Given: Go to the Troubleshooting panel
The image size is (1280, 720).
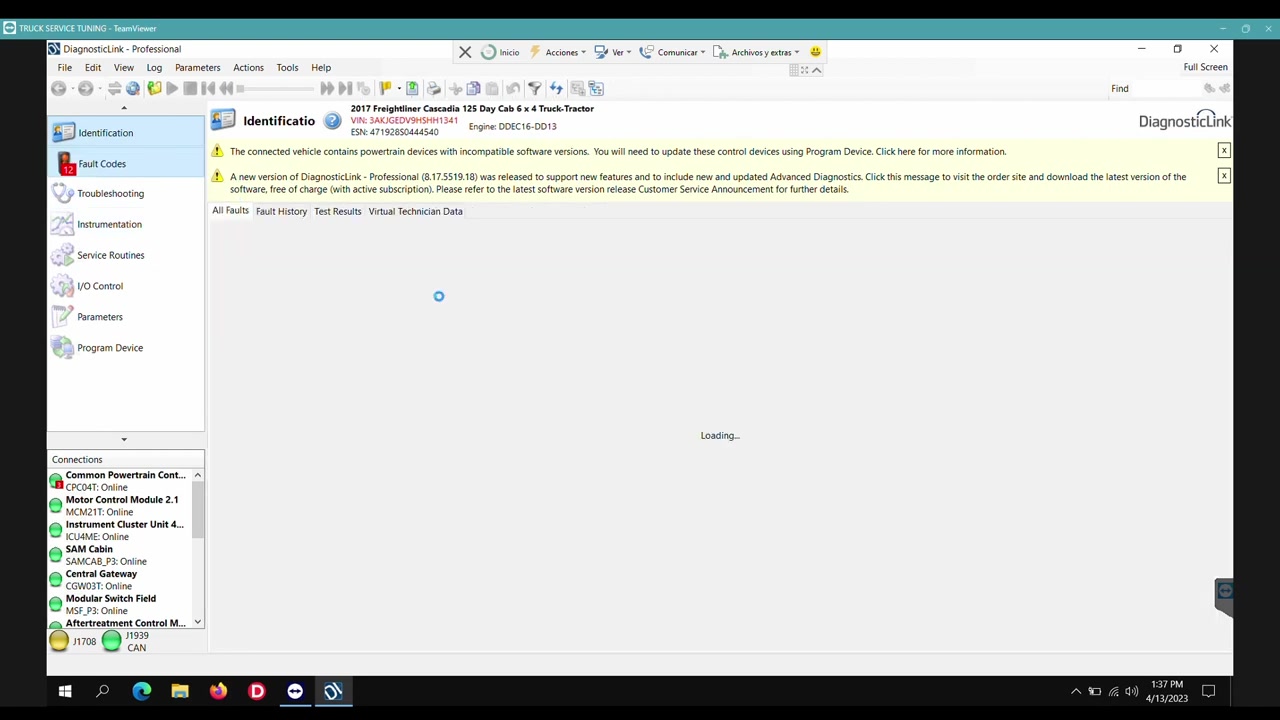Looking at the screenshot, I should 125,193.
